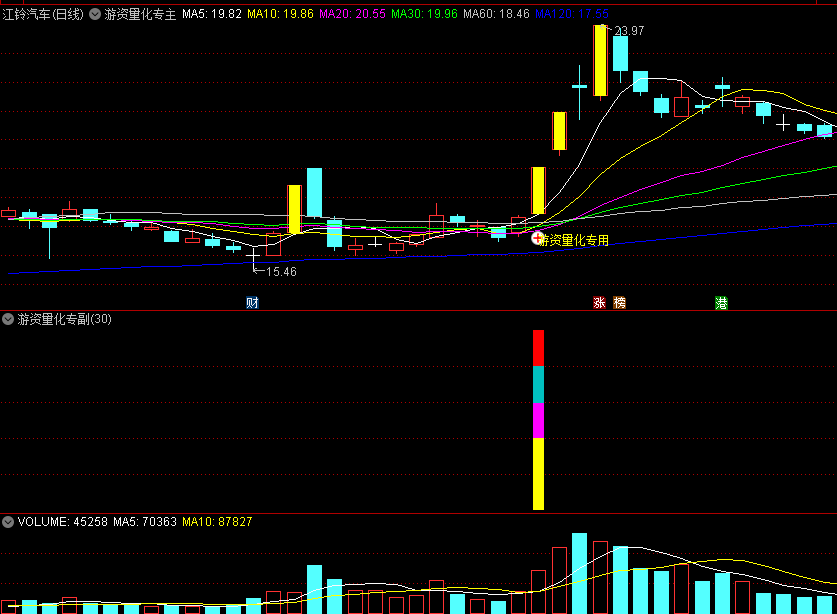Click the 15.46 low price label
Image resolution: width=837 pixels, height=614 pixels.
[x=281, y=272]
